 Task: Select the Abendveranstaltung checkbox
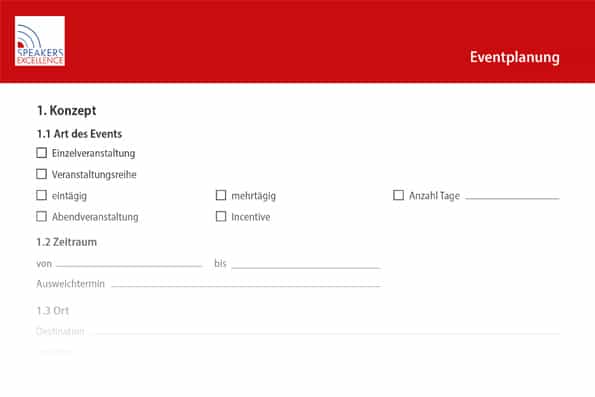(x=41, y=216)
